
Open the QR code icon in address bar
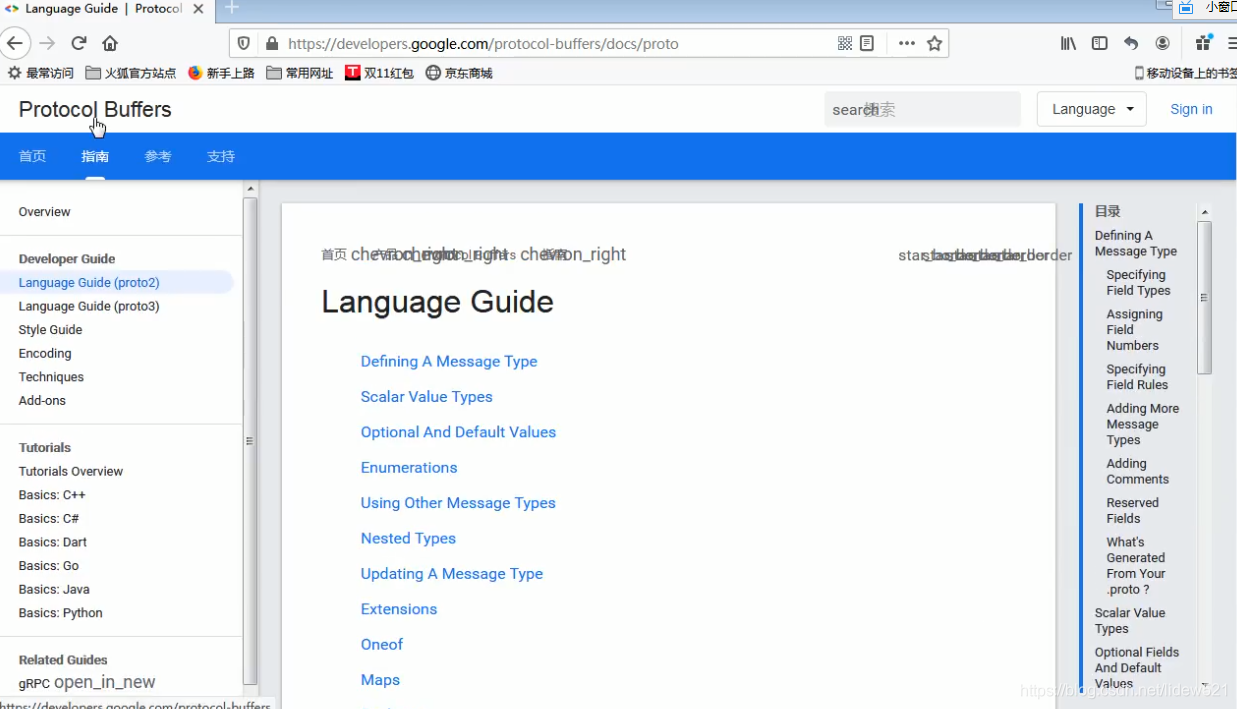pyautogui.click(x=845, y=43)
